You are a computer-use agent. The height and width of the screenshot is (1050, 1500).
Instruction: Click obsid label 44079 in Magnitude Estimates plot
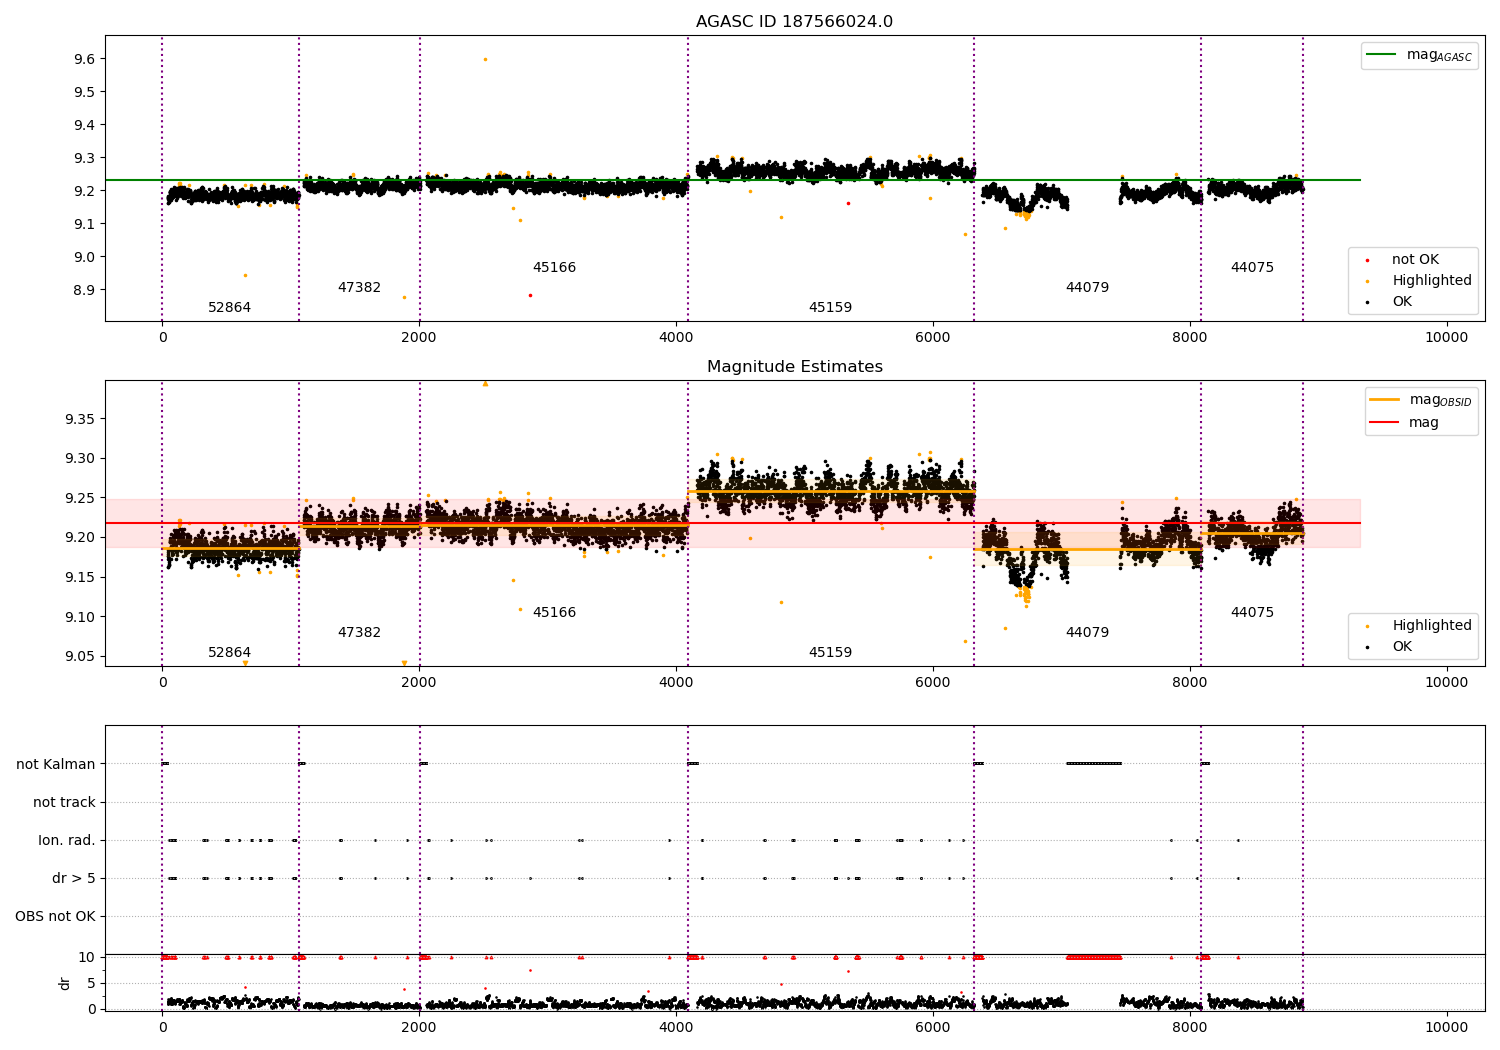click(1087, 633)
